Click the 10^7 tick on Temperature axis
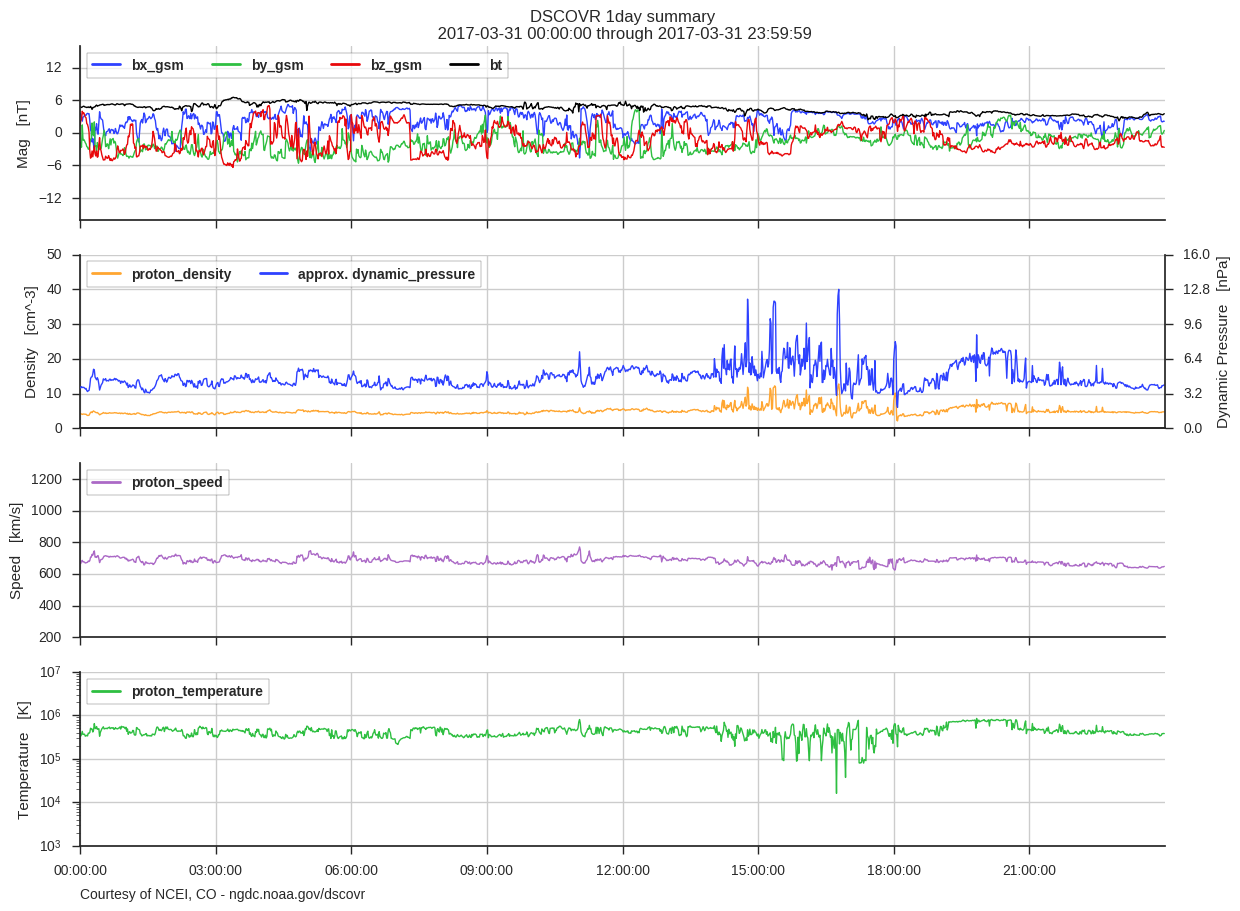1240x911 pixels. pyautogui.click(x=51, y=671)
